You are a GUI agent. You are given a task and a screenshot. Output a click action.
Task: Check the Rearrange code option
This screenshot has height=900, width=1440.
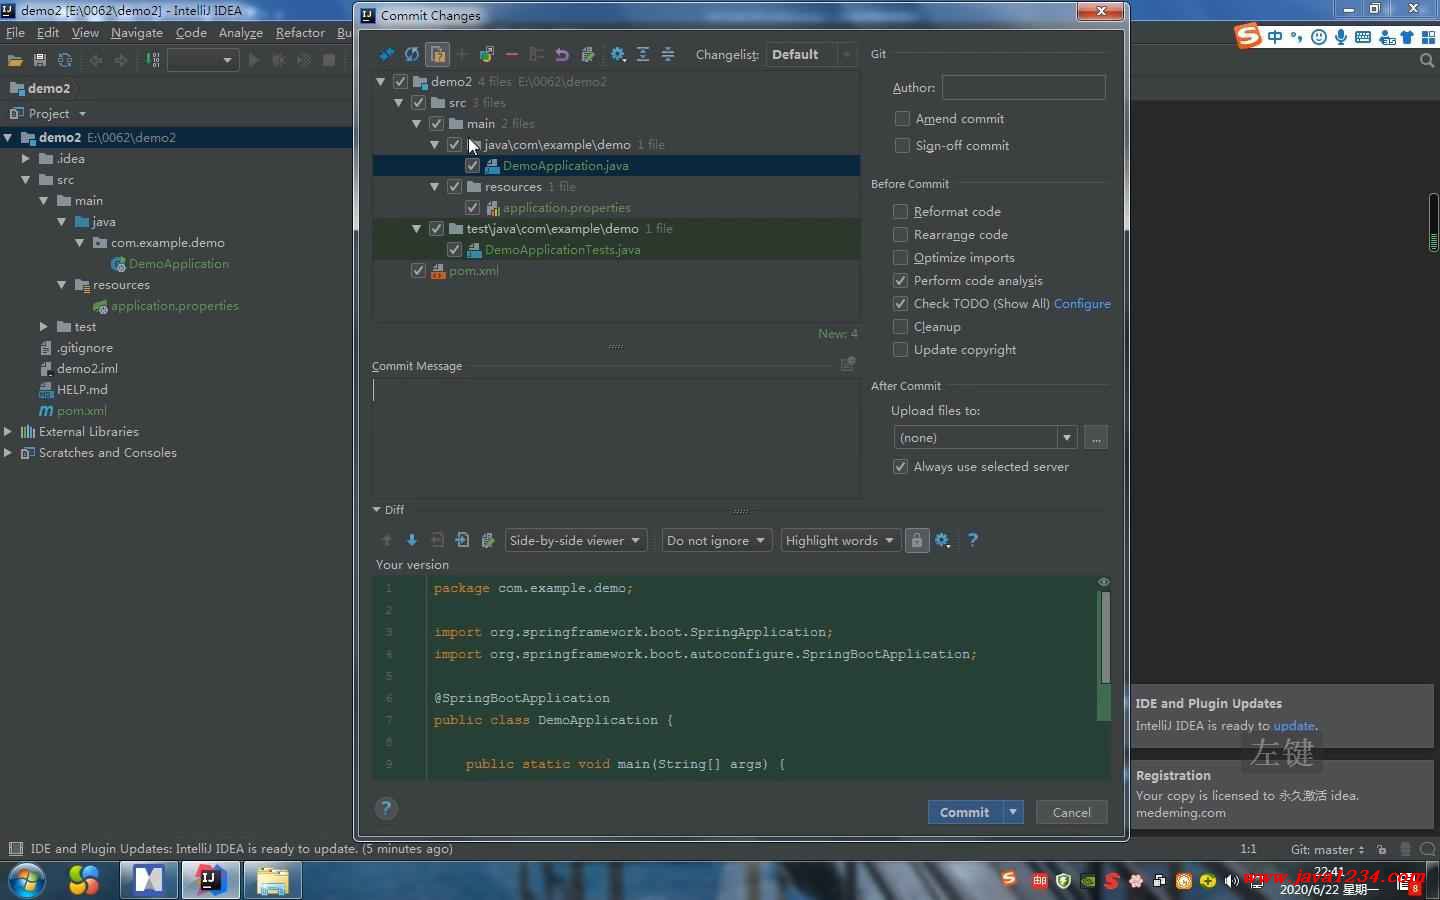click(x=900, y=234)
